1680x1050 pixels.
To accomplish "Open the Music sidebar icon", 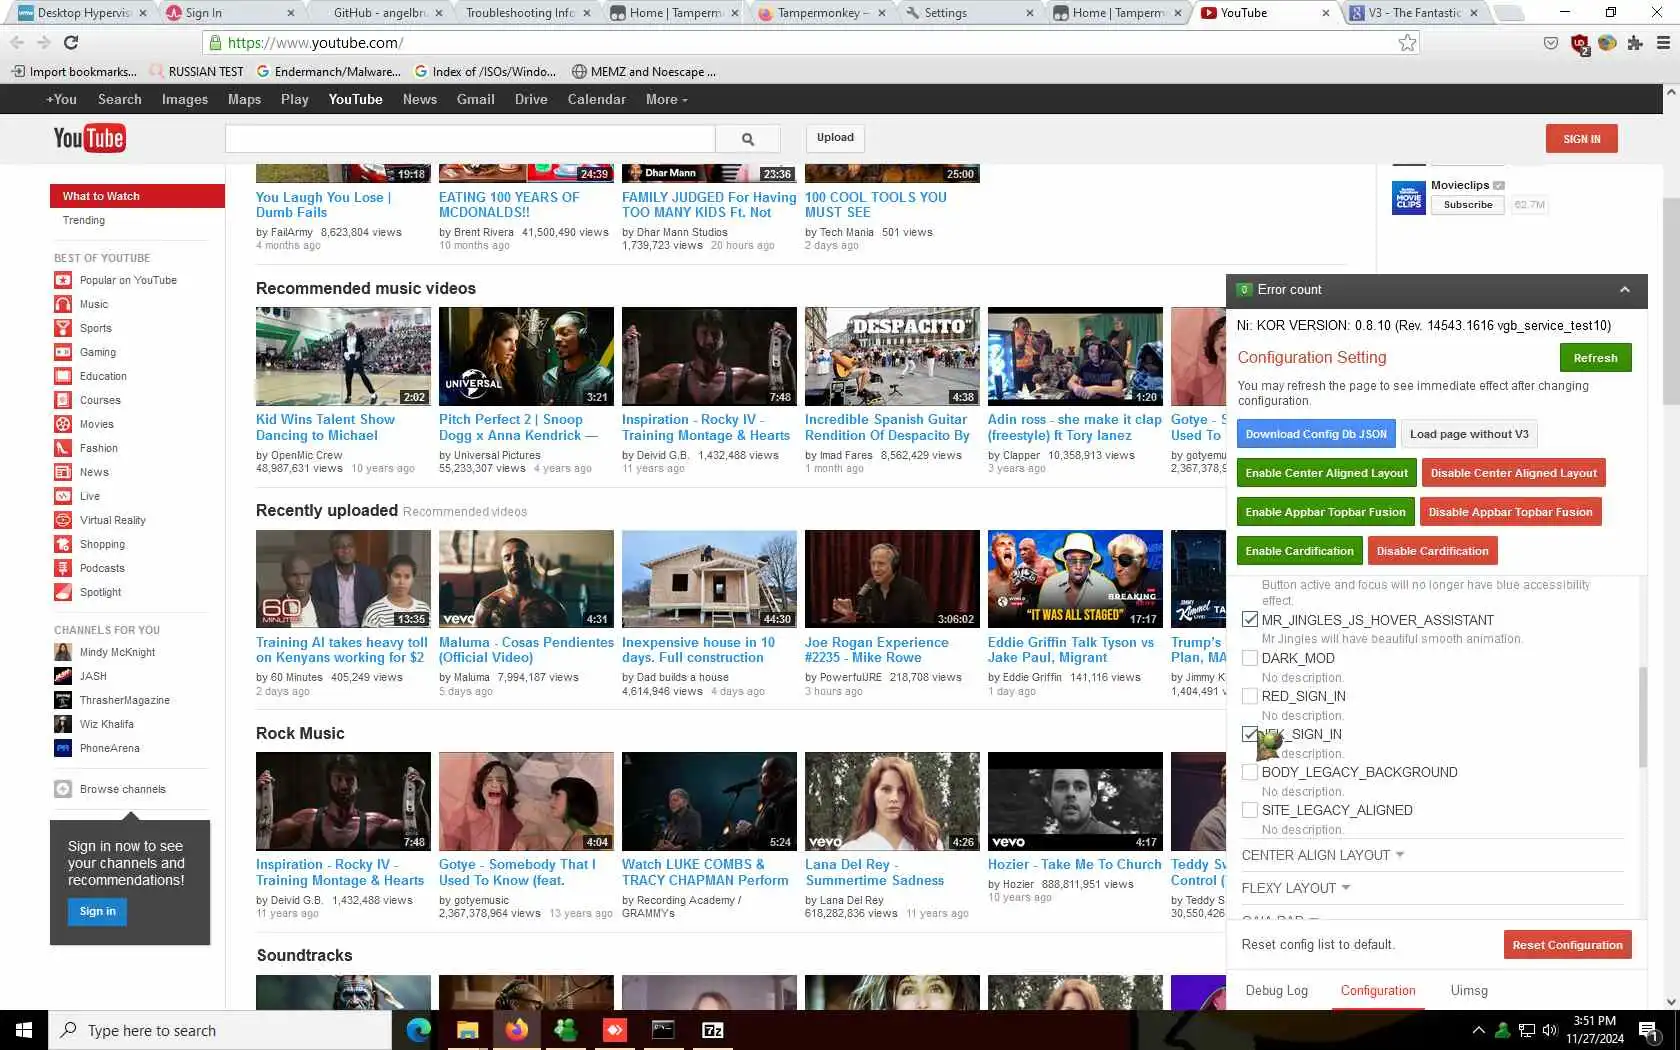I will click(x=63, y=304).
